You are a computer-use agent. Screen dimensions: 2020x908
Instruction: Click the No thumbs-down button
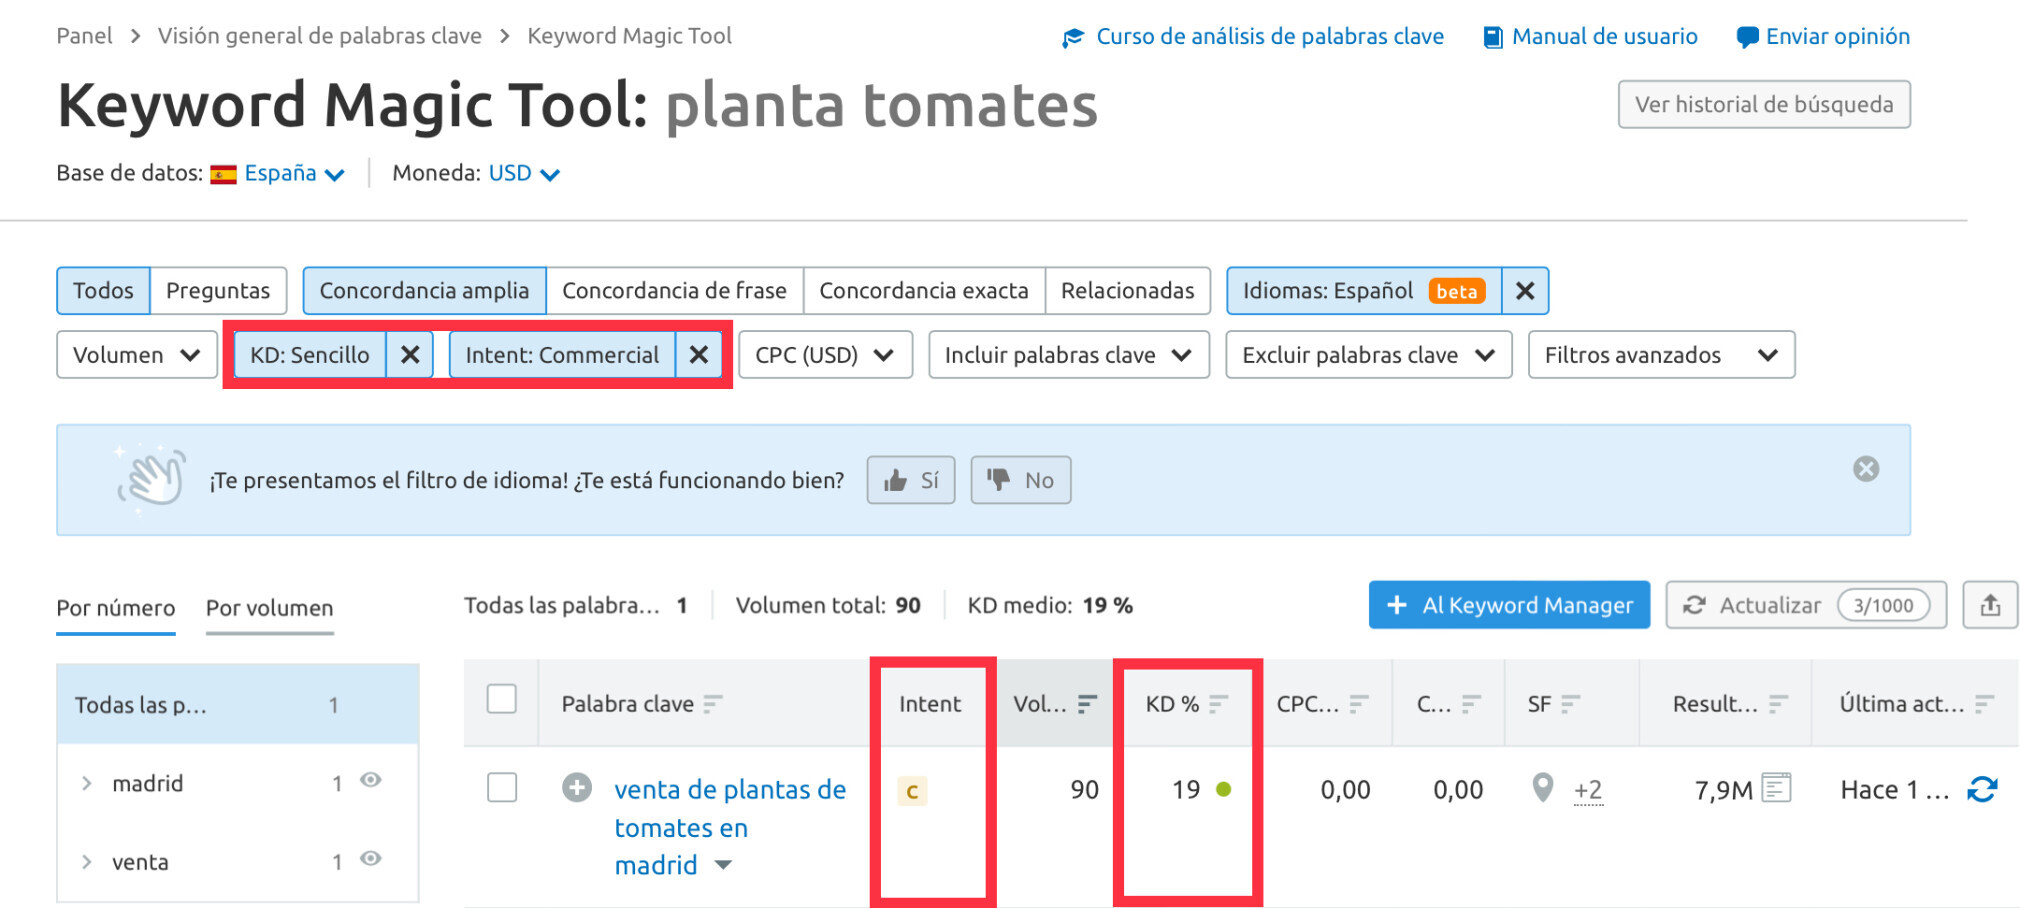tap(1021, 480)
